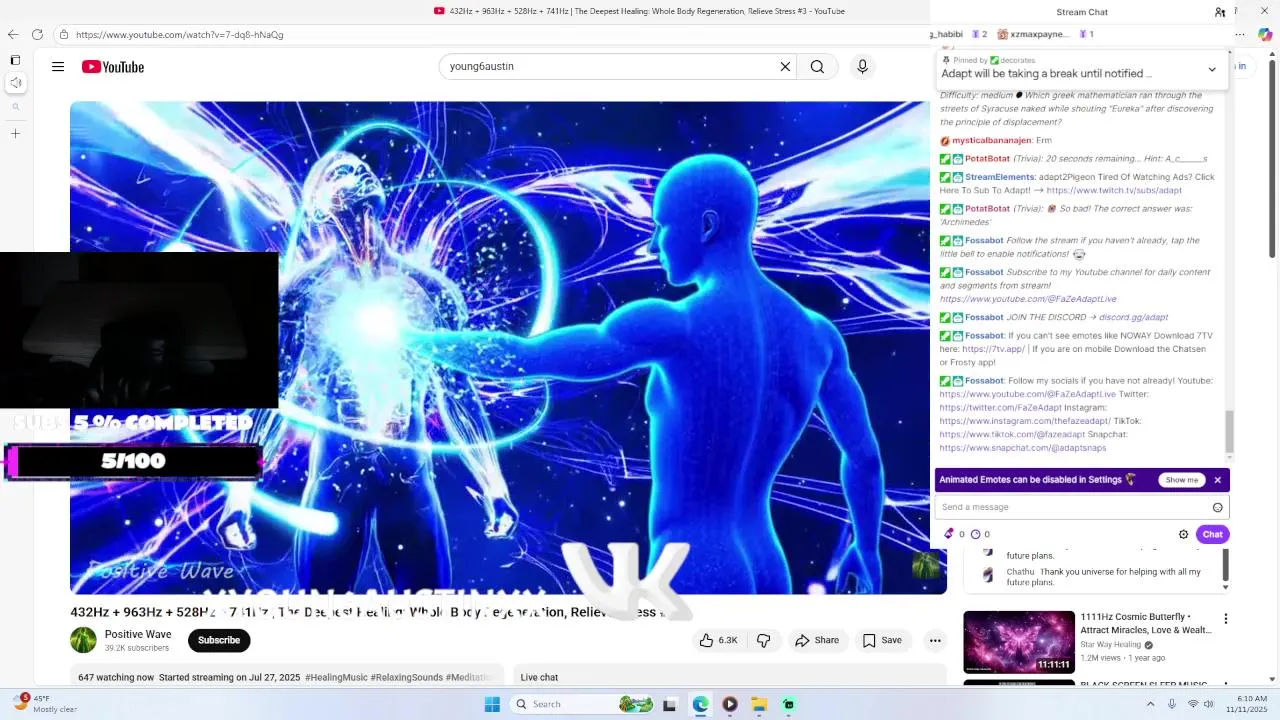Open the instagram.com/thefazeadapt link
Viewport: 1280px width, 720px height.
(x=1025, y=421)
